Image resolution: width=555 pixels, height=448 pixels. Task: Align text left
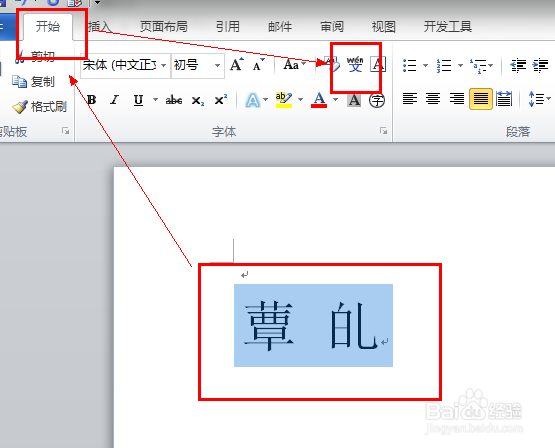[410, 99]
